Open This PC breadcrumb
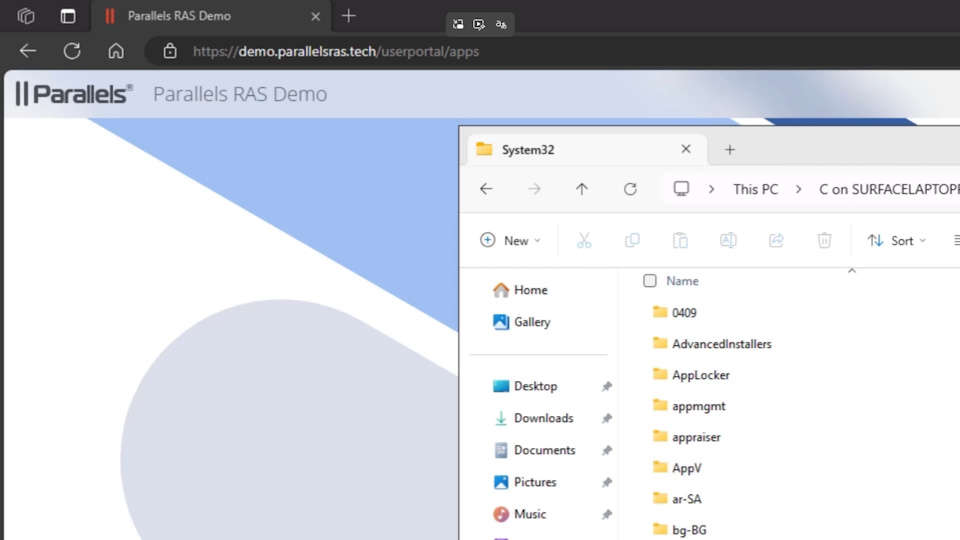Image resolution: width=960 pixels, height=540 pixels. [x=756, y=189]
